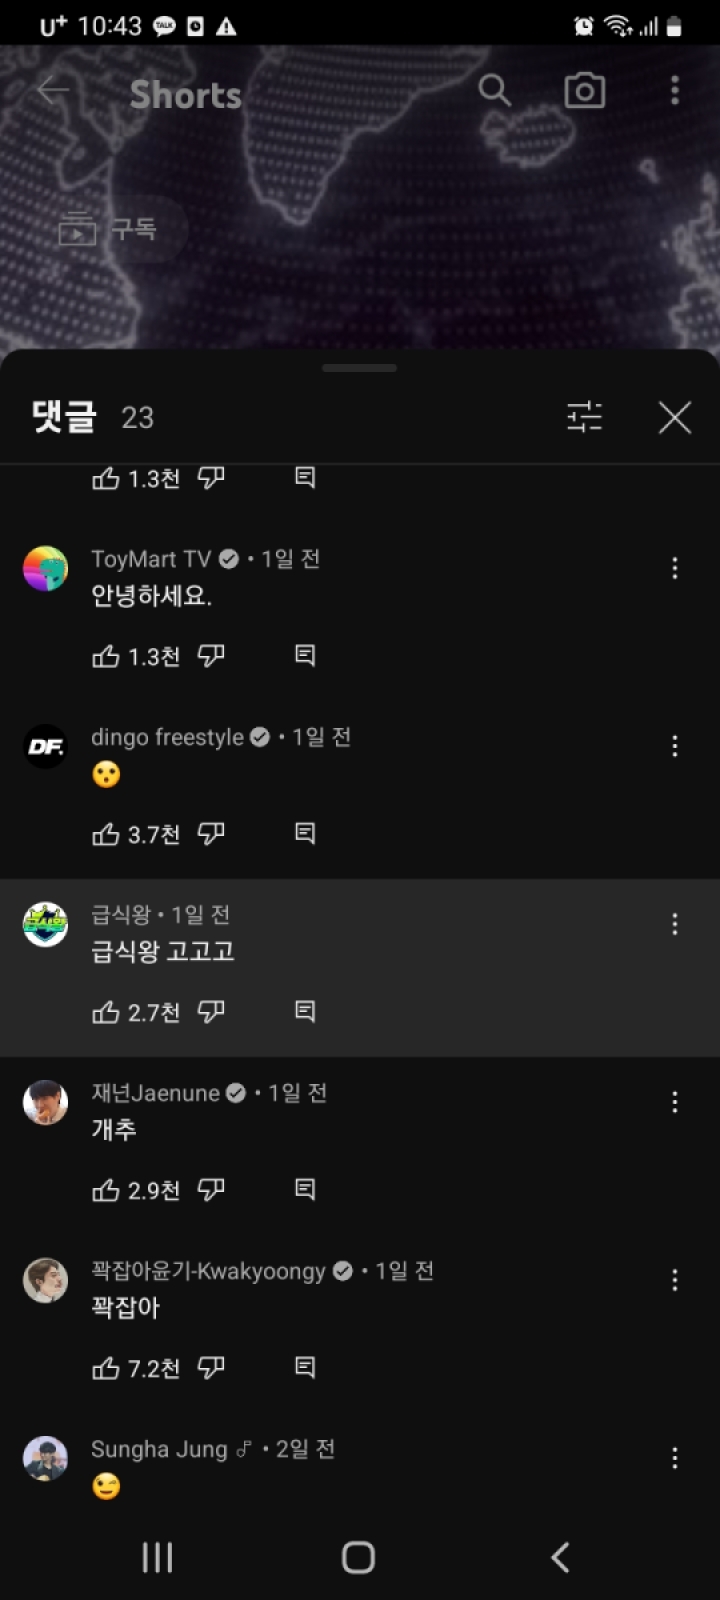Open the sort comments filter icon
The height and width of the screenshot is (1600, 720).
584,417
